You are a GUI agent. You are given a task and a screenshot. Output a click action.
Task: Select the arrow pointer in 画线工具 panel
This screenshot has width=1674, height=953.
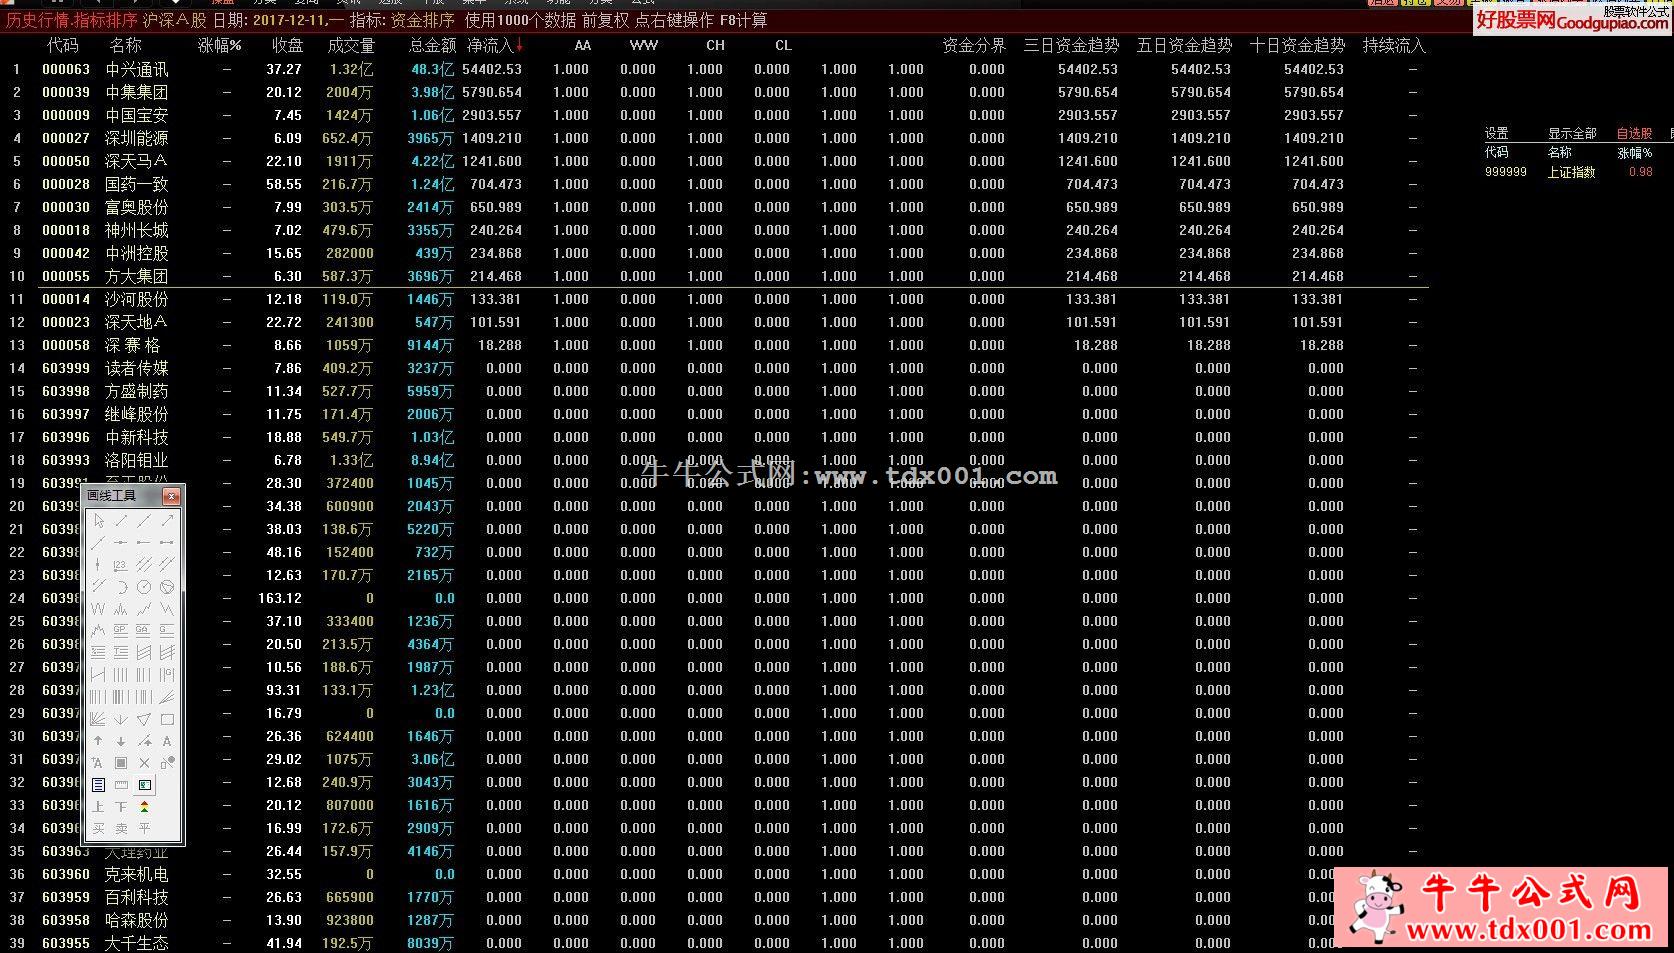pyautogui.click(x=98, y=521)
